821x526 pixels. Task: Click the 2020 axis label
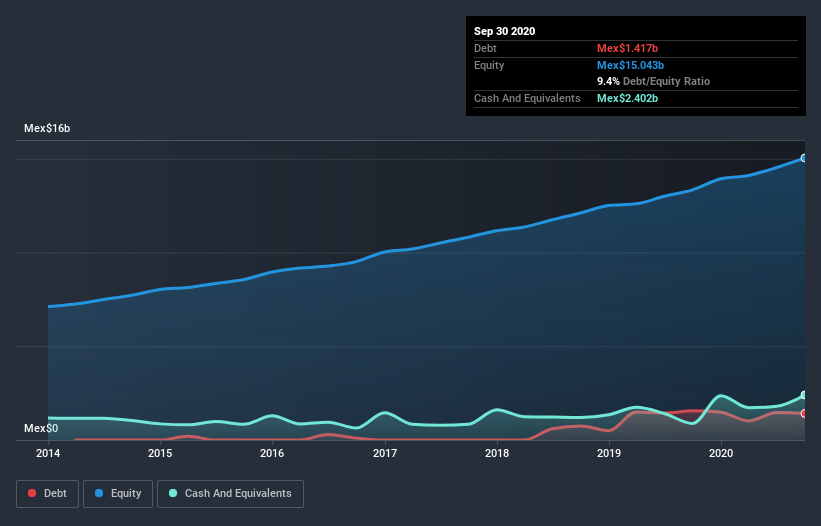point(721,453)
